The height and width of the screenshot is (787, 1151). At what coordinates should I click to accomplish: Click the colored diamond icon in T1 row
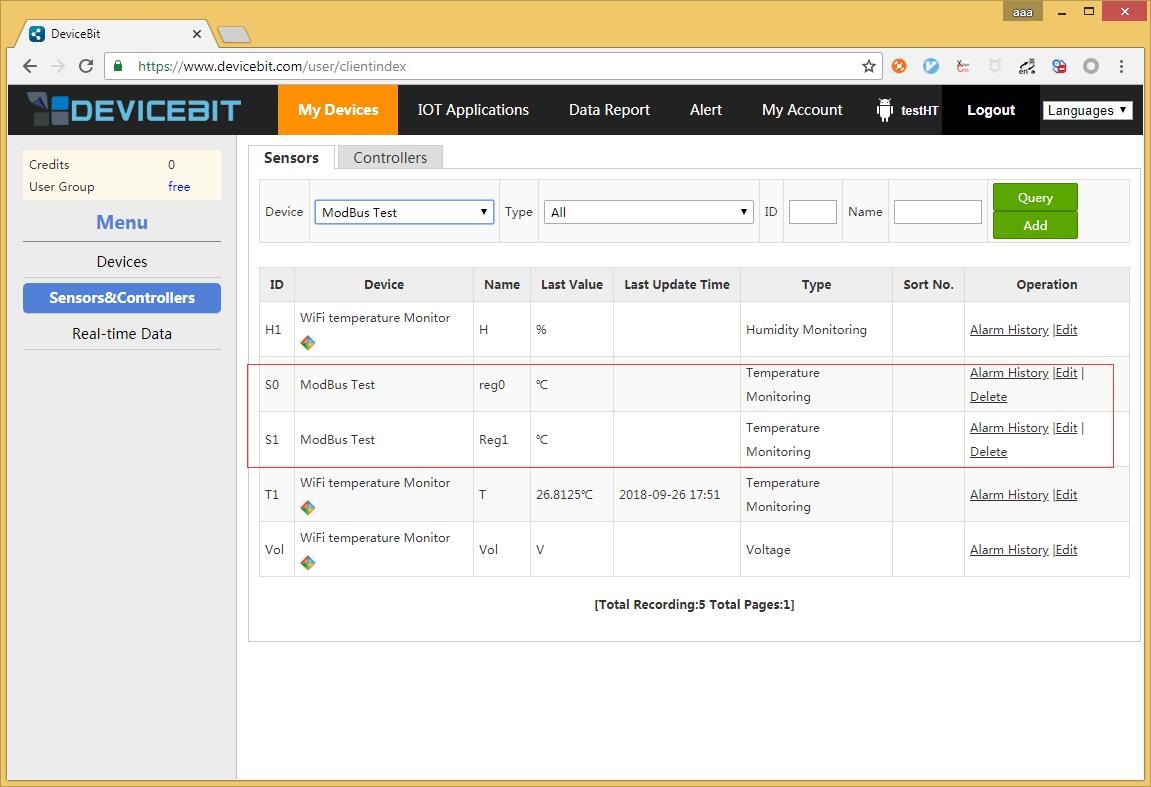308,507
